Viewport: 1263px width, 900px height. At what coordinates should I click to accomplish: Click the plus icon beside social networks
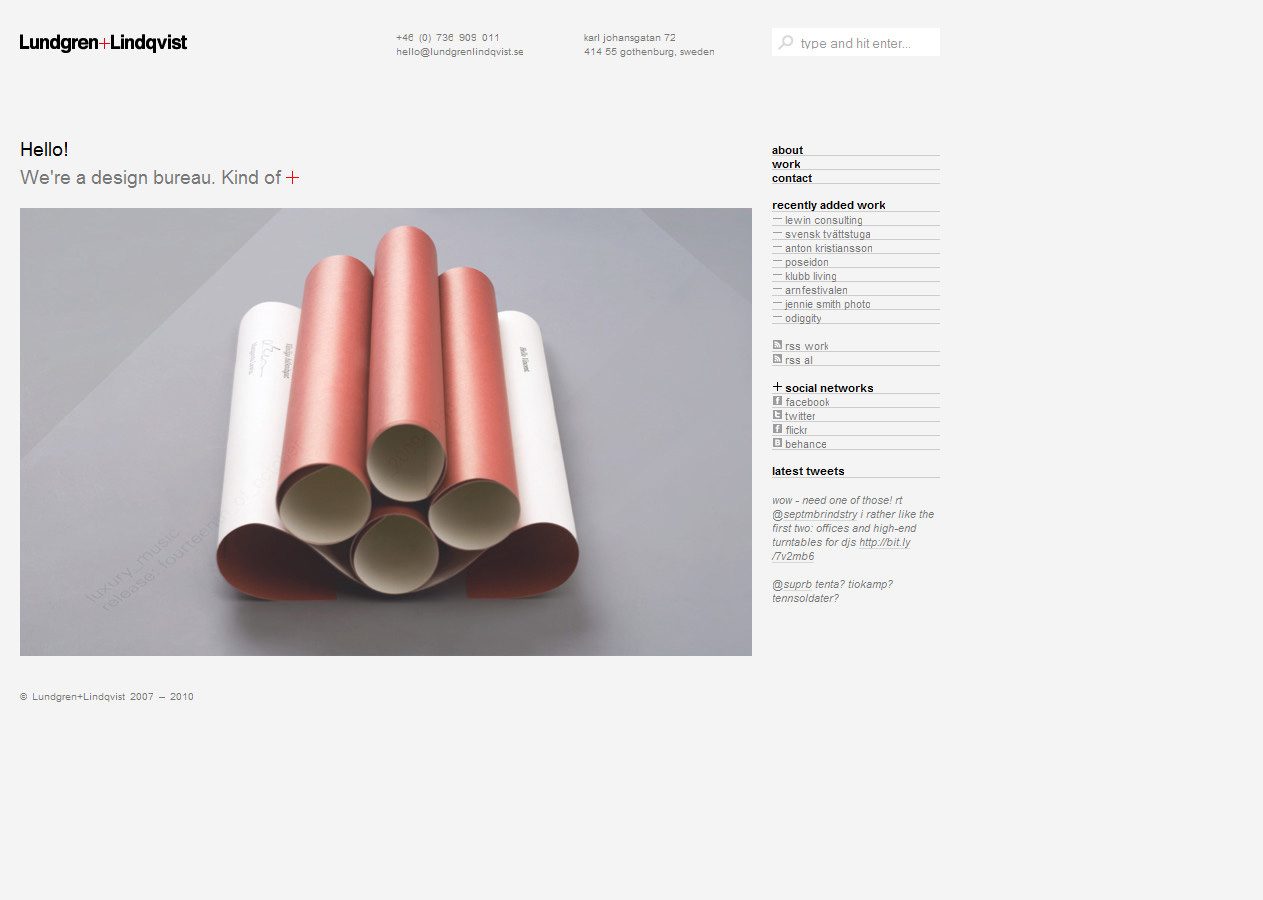click(777, 387)
